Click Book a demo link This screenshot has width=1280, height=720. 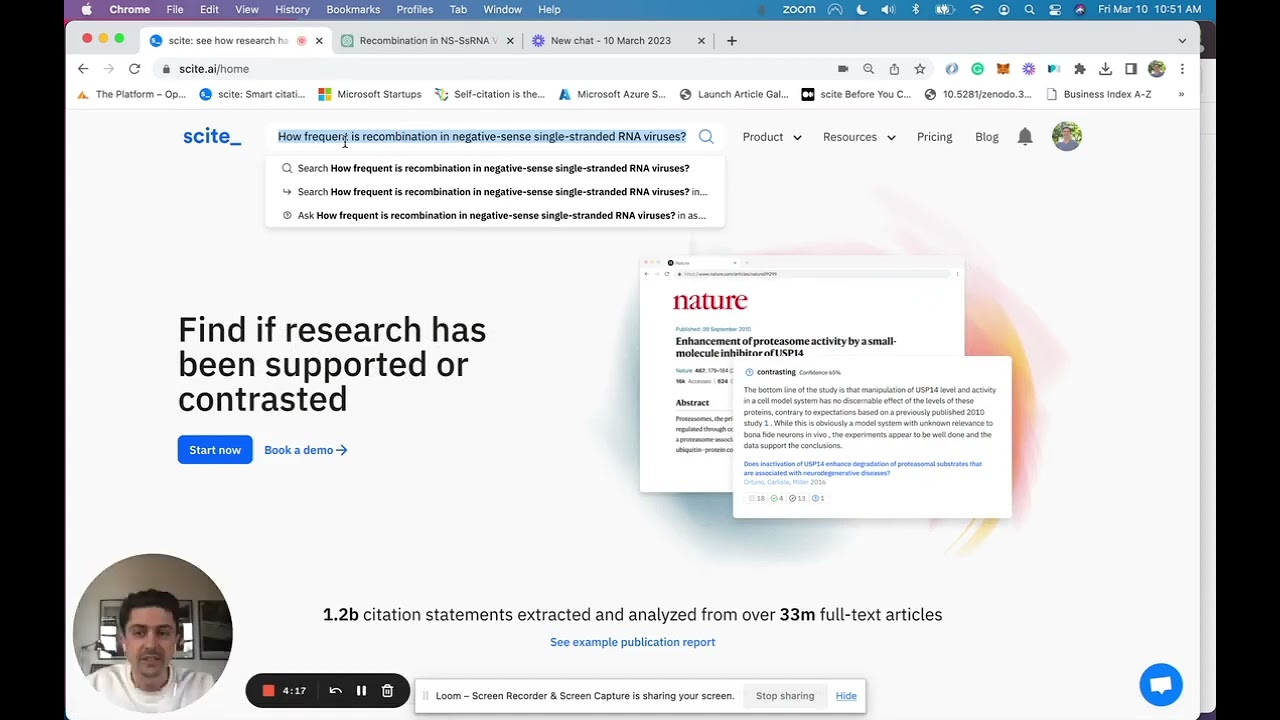click(x=306, y=450)
